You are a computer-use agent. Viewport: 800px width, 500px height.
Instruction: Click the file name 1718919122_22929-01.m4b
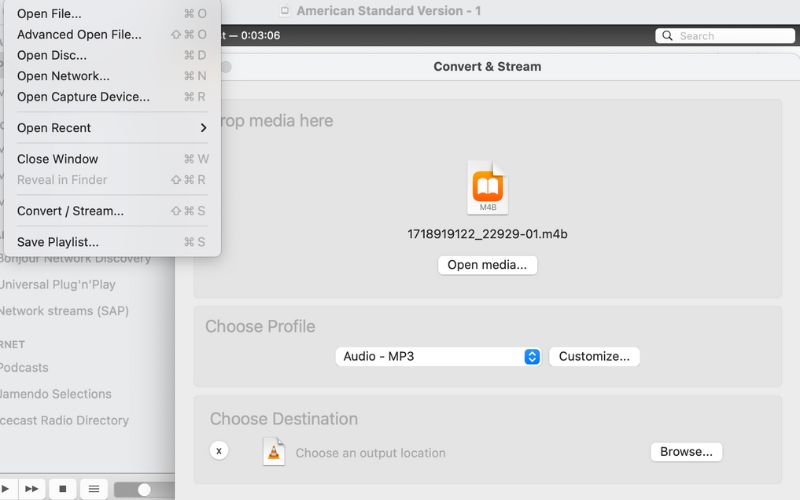(x=487, y=235)
